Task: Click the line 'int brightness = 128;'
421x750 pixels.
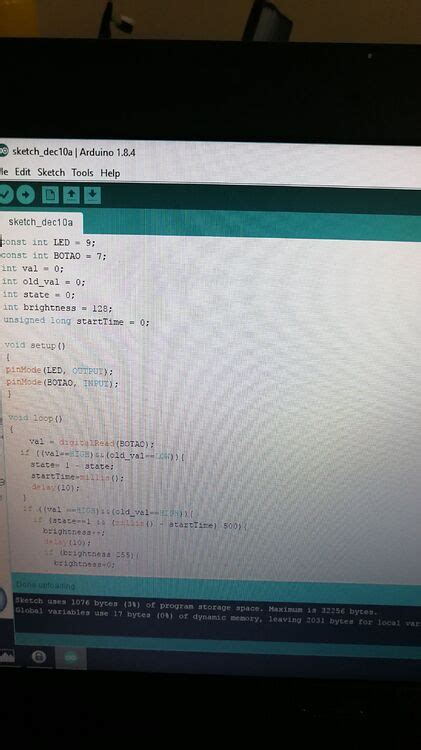Action: tap(57, 308)
